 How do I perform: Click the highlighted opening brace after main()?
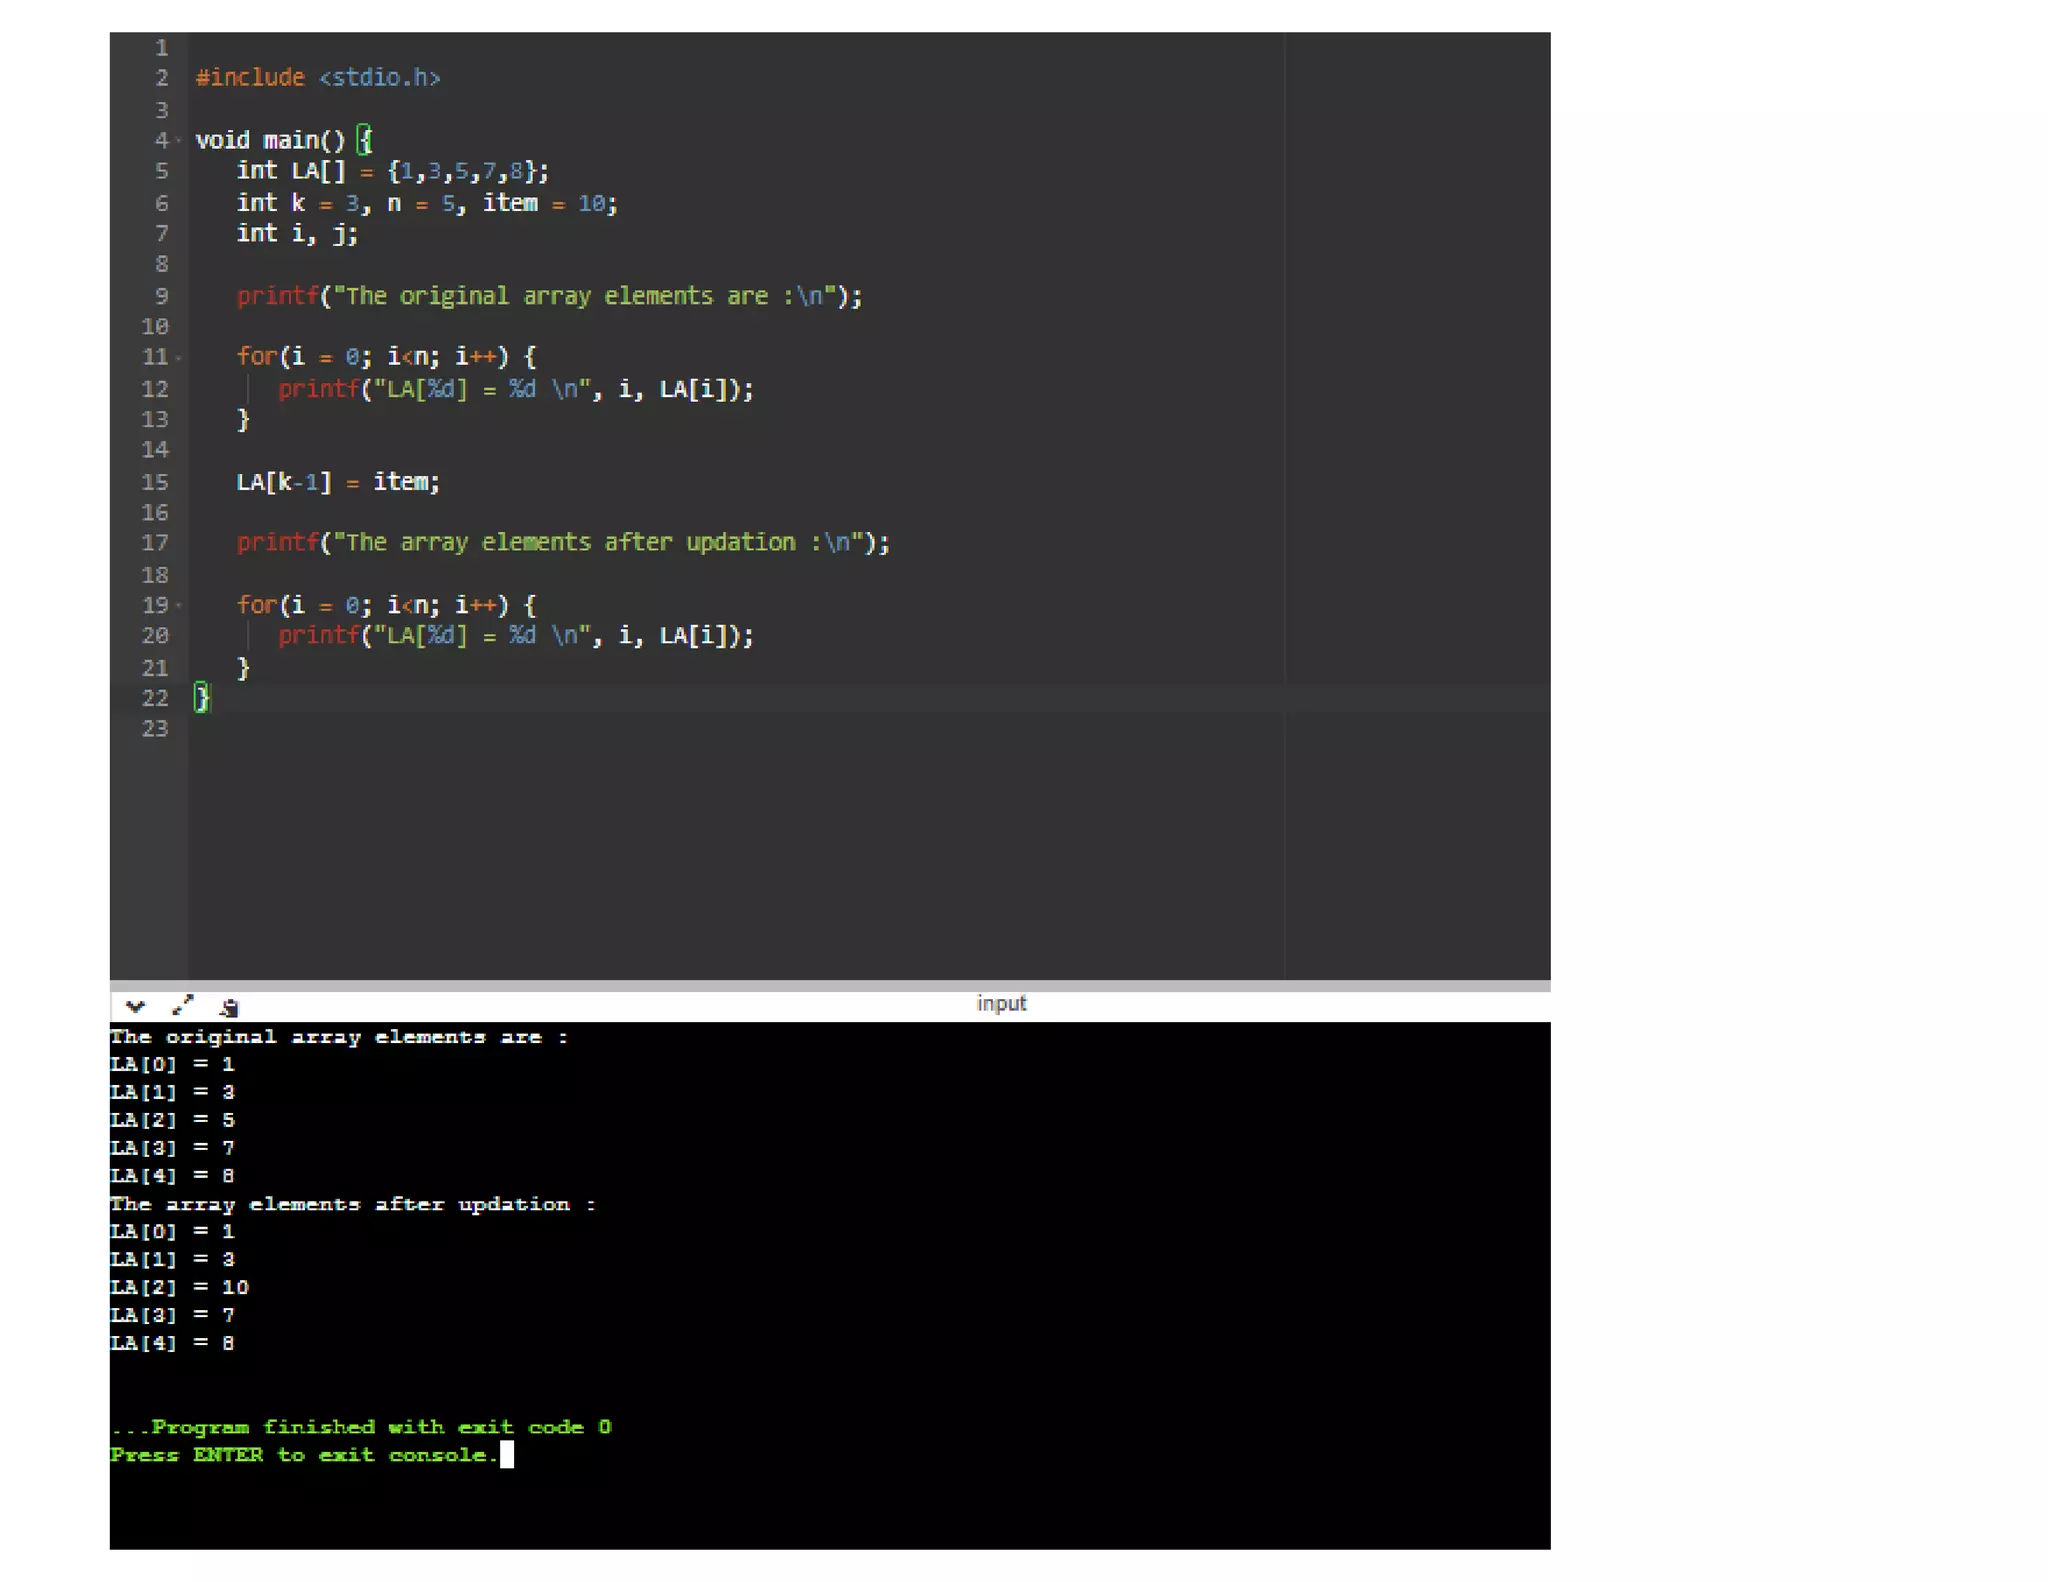pos(365,140)
